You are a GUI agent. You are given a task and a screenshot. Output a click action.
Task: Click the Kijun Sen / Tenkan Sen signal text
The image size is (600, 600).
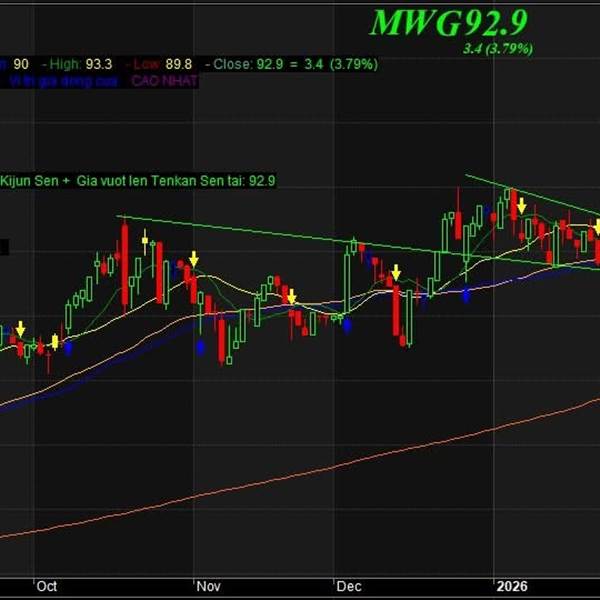click(x=138, y=181)
